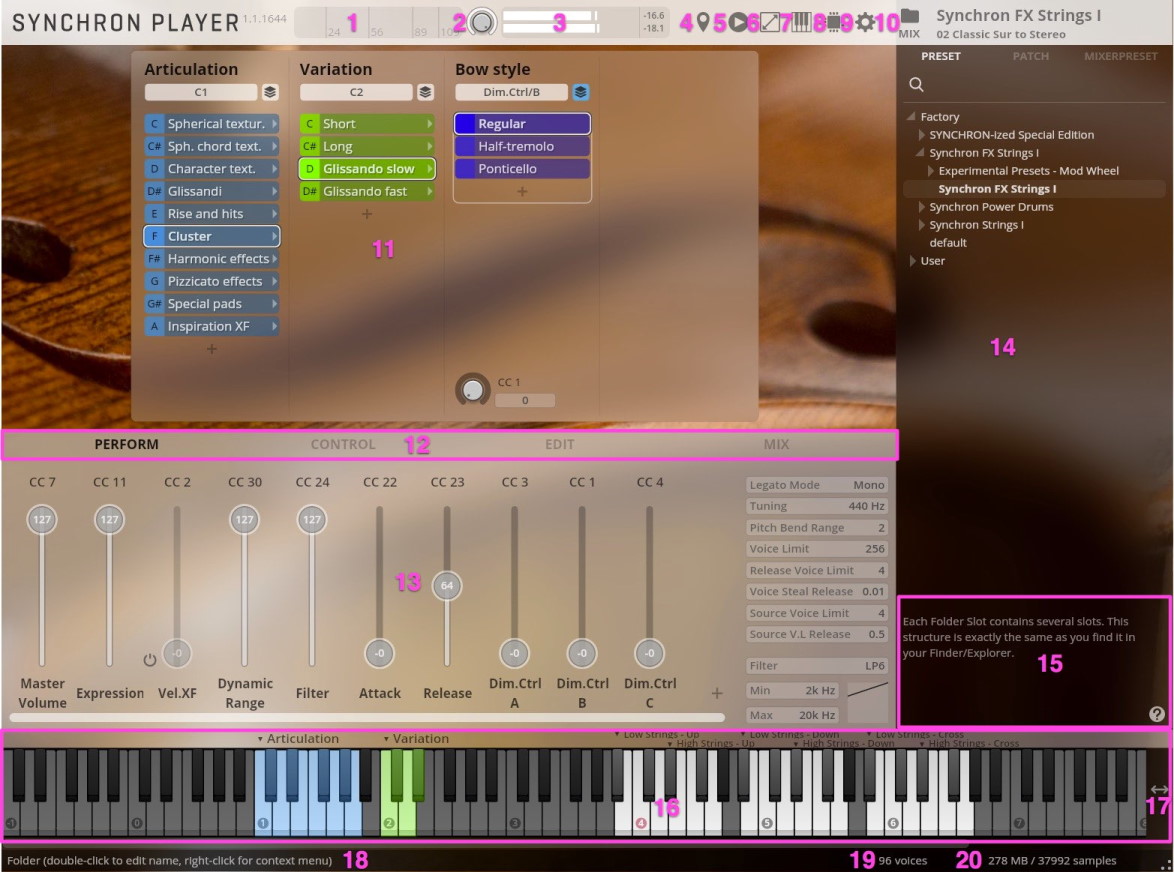Click the master volume knob in top bar
This screenshot has width=1174, height=872.
tap(482, 22)
